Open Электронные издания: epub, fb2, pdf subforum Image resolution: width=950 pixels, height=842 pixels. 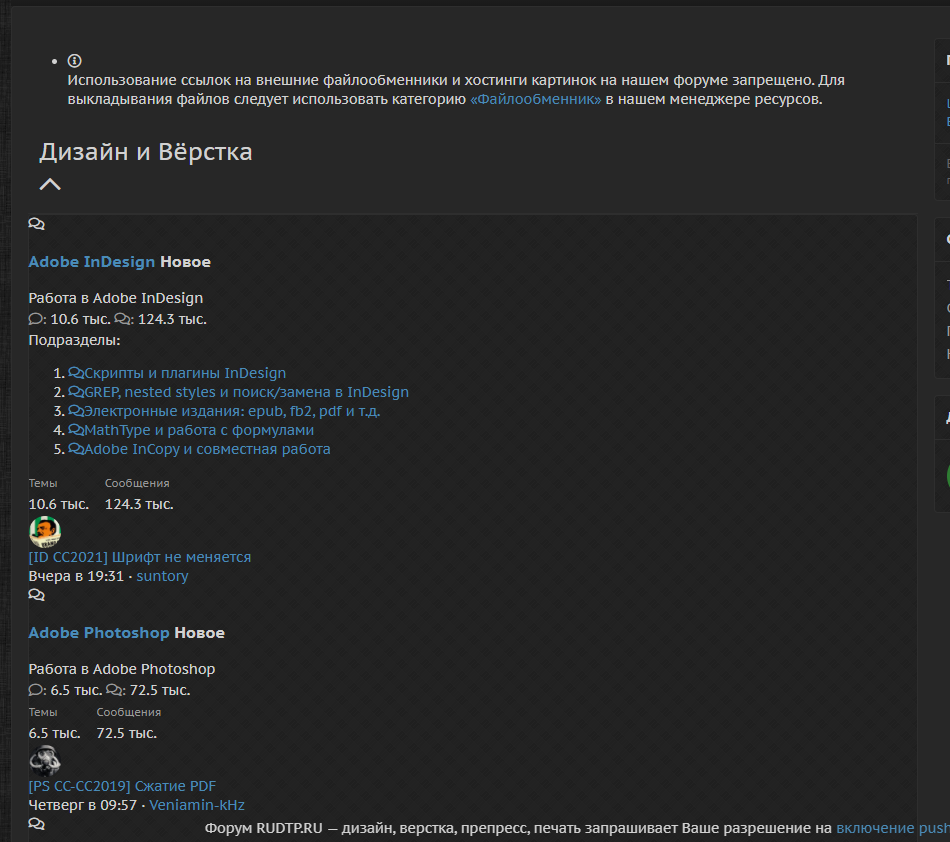[232, 411]
